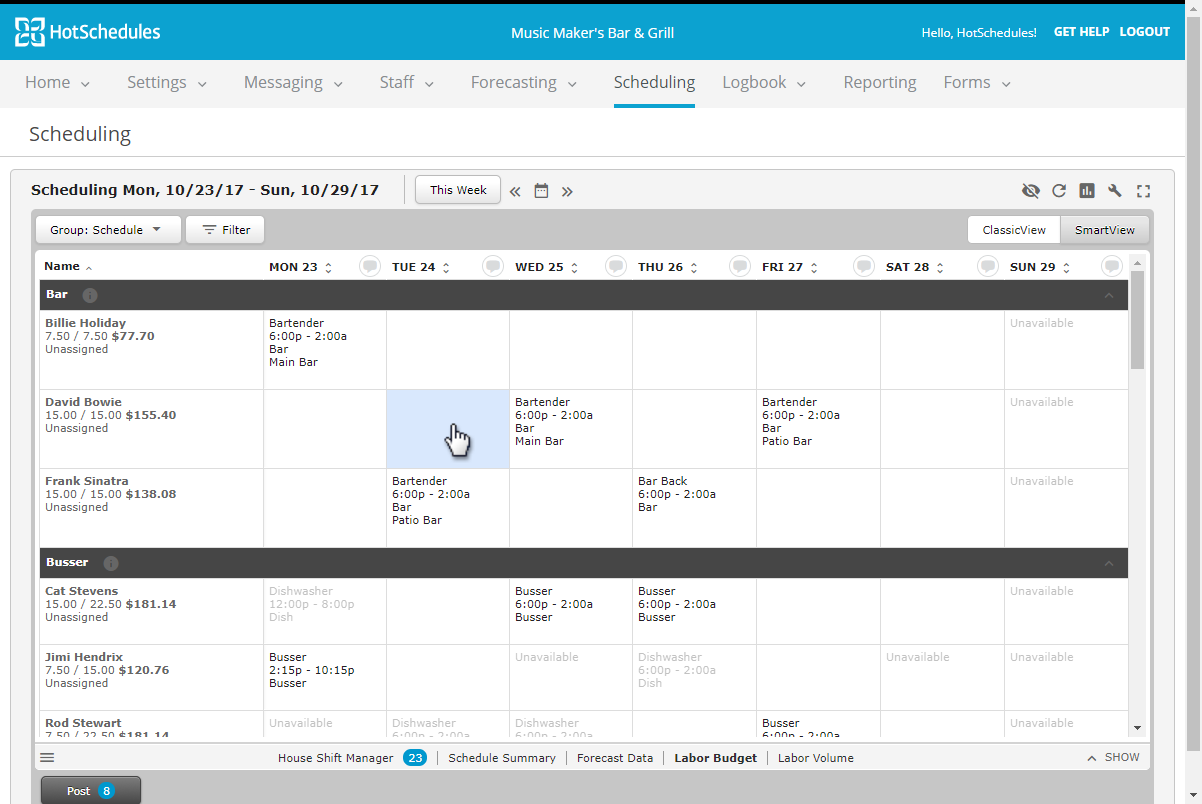This screenshot has height=804, width=1202.
Task: Sort by THU 26 column arrows
Action: [694, 268]
